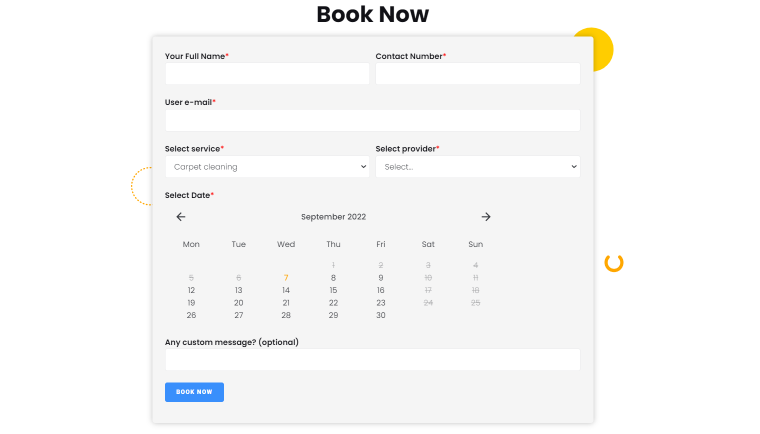Screen dimensions: 760x434
Task: Choose September 30 as the date
Action: pyautogui.click(x=380, y=315)
